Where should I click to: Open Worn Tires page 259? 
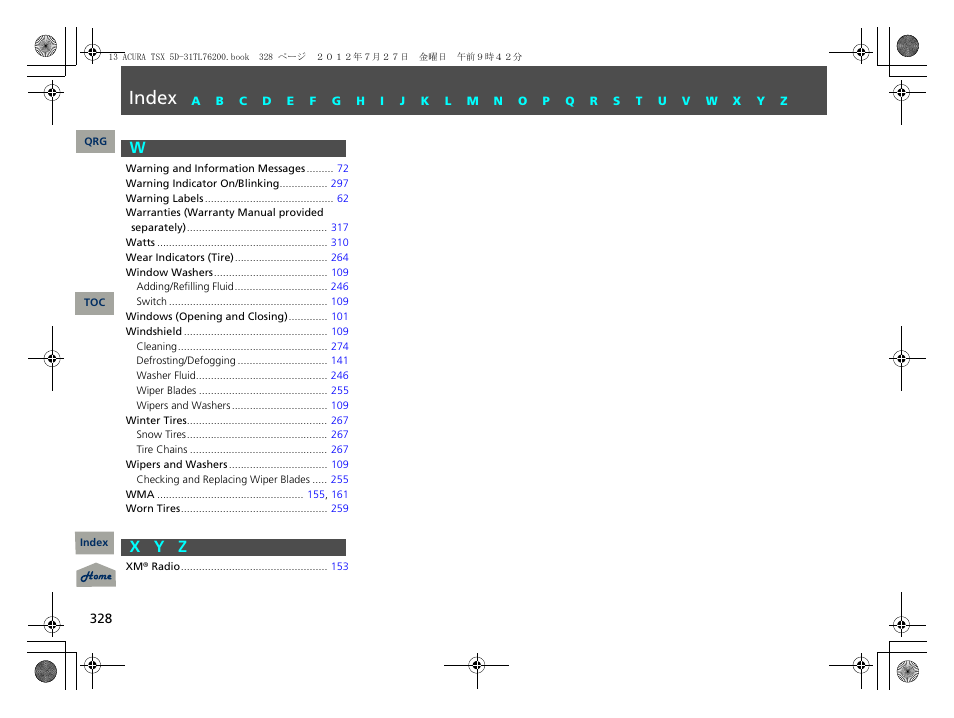[339, 509]
